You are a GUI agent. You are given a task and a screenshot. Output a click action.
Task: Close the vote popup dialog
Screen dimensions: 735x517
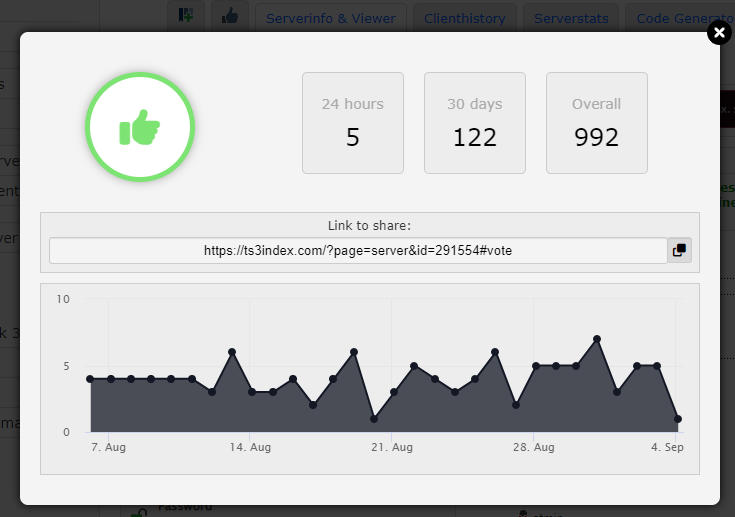point(719,33)
